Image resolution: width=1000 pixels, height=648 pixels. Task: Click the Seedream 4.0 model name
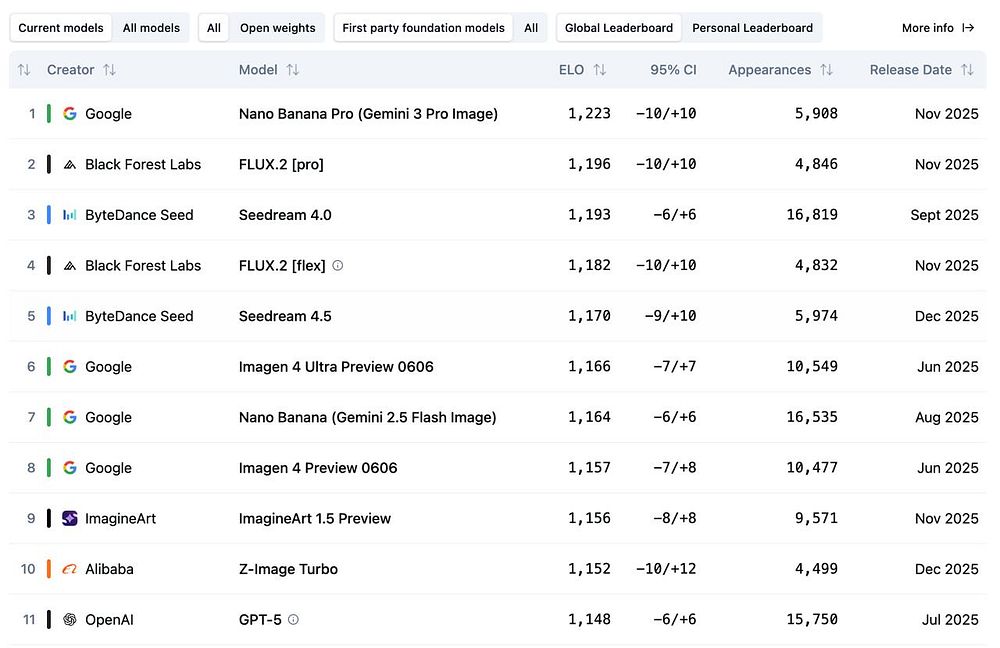coord(285,215)
